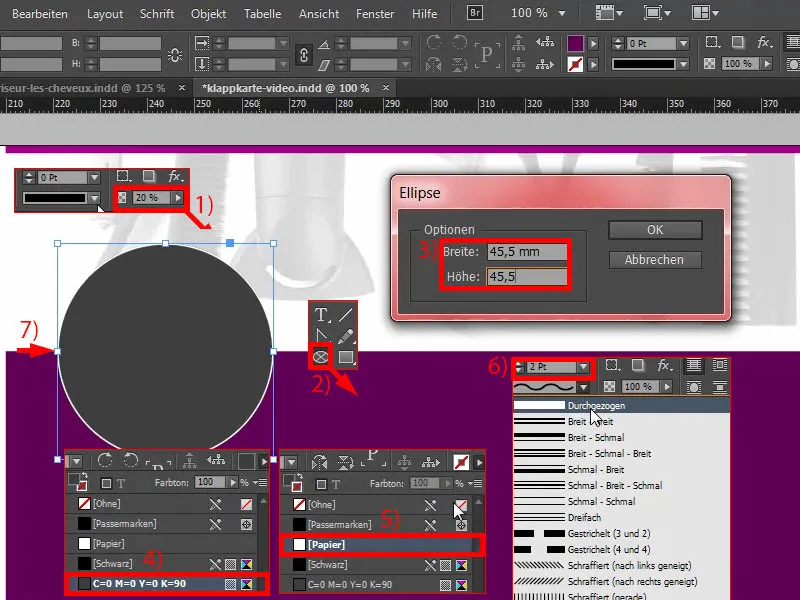The image size is (800, 600).
Task: Click the Breite field in Ellipse dialog
Action: pos(527,252)
